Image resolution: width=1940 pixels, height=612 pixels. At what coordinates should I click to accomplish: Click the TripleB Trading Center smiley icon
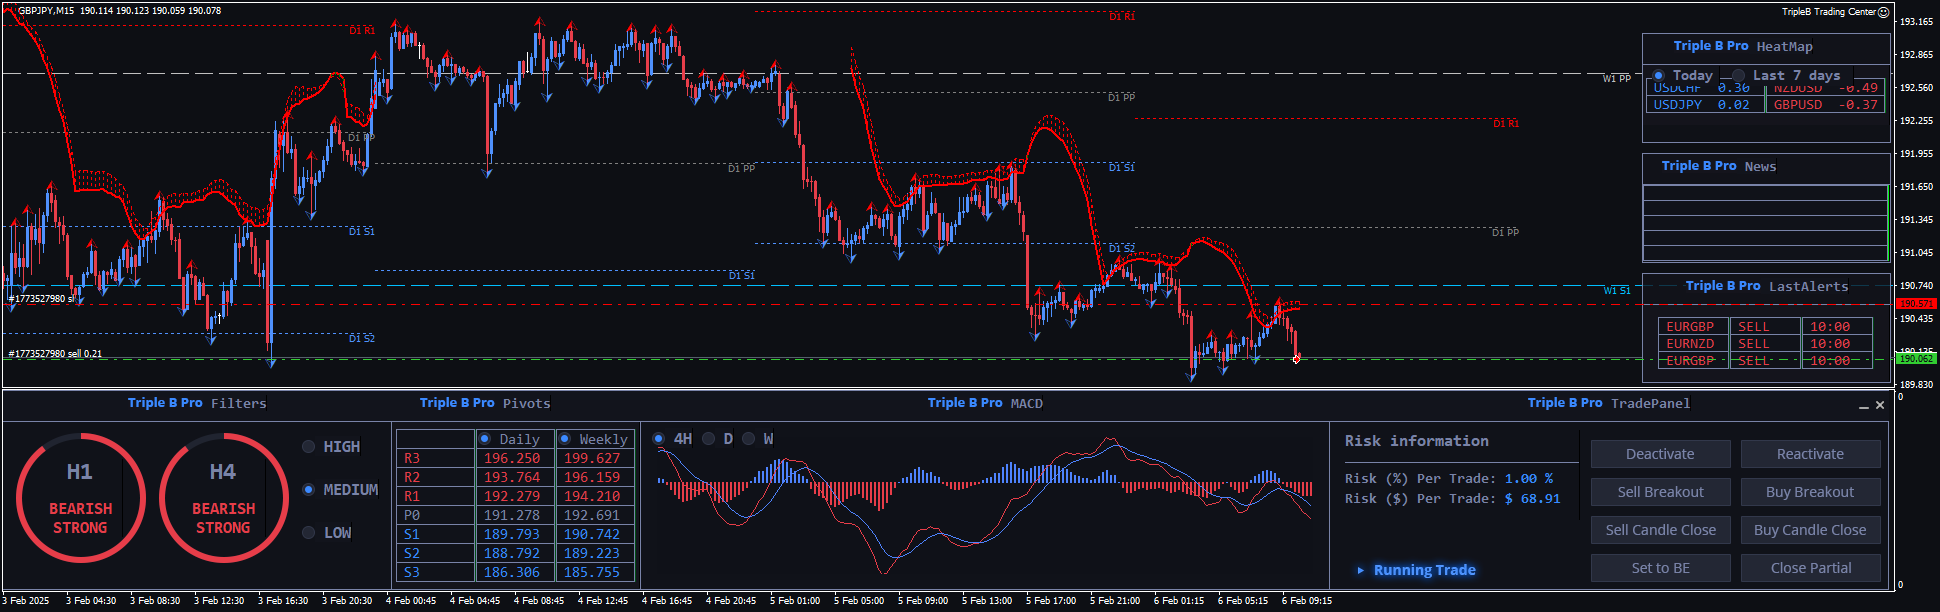1884,12
